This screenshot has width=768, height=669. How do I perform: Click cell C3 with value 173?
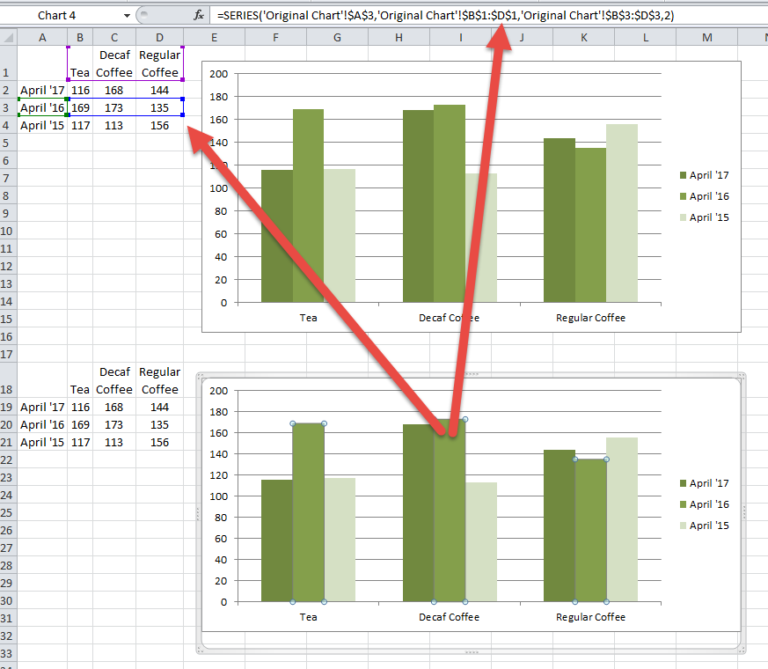click(114, 108)
